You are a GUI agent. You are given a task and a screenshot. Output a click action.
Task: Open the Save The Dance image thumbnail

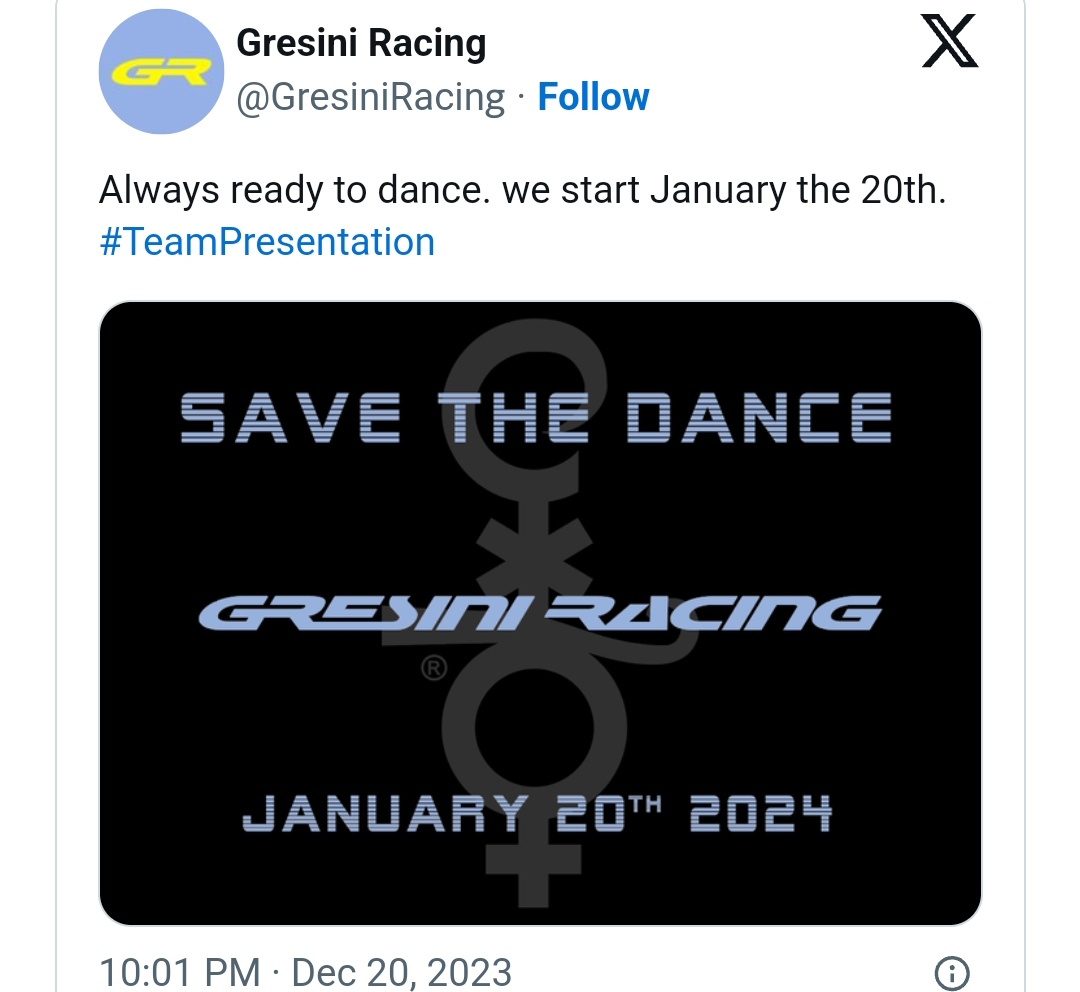[540, 613]
